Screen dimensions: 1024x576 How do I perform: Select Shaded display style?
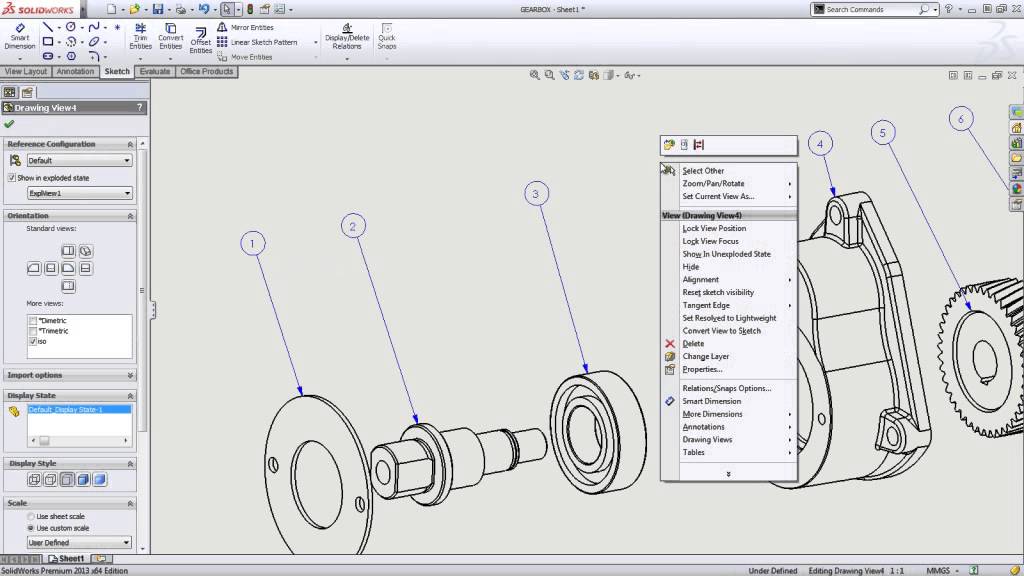tap(99, 480)
